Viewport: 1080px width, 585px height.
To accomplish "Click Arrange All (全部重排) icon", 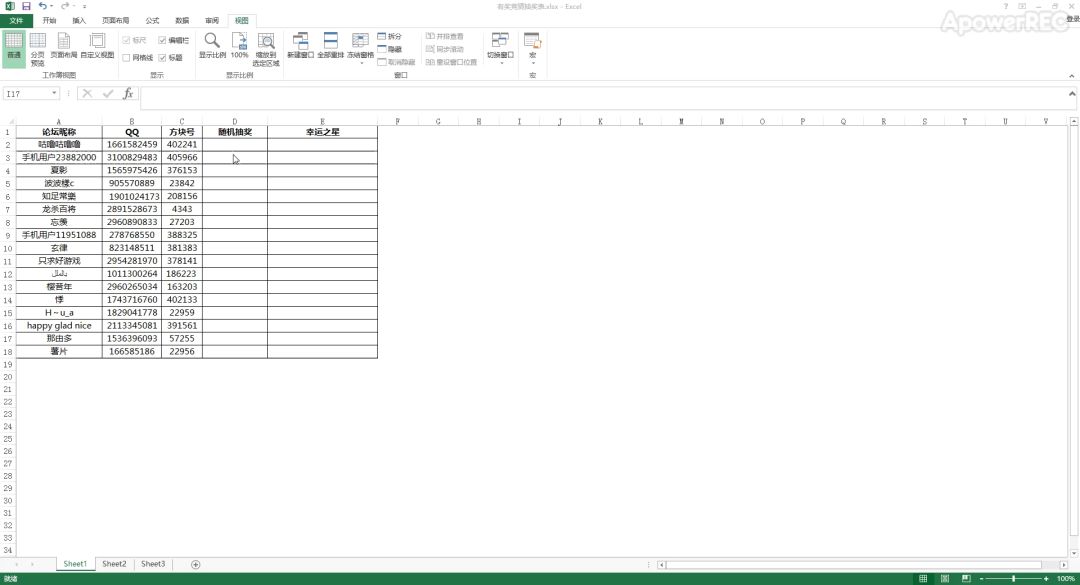I will coord(331,45).
